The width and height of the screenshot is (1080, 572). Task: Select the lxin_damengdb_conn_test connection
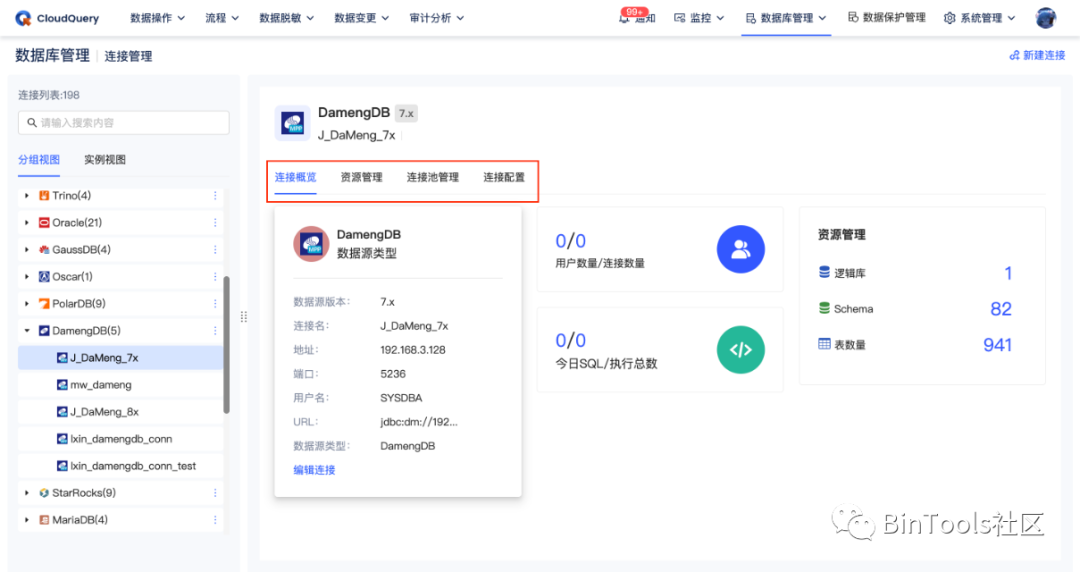121,466
